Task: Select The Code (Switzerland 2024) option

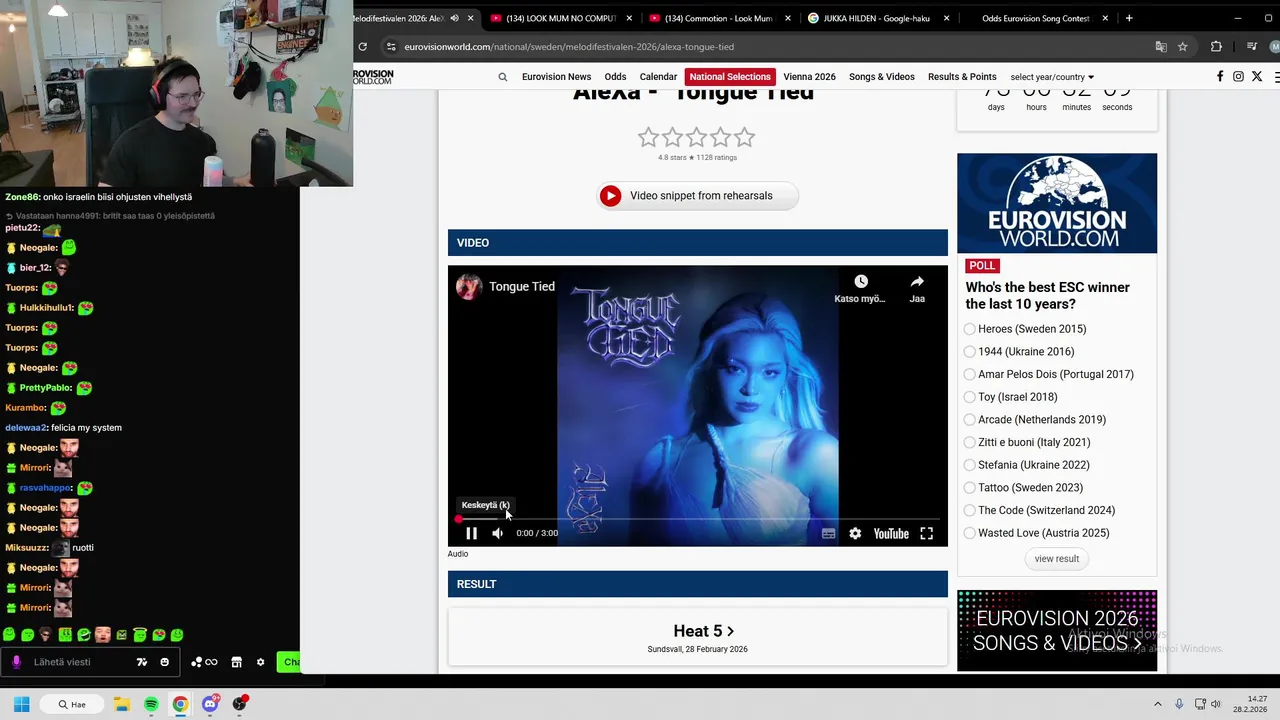Action: point(969,510)
